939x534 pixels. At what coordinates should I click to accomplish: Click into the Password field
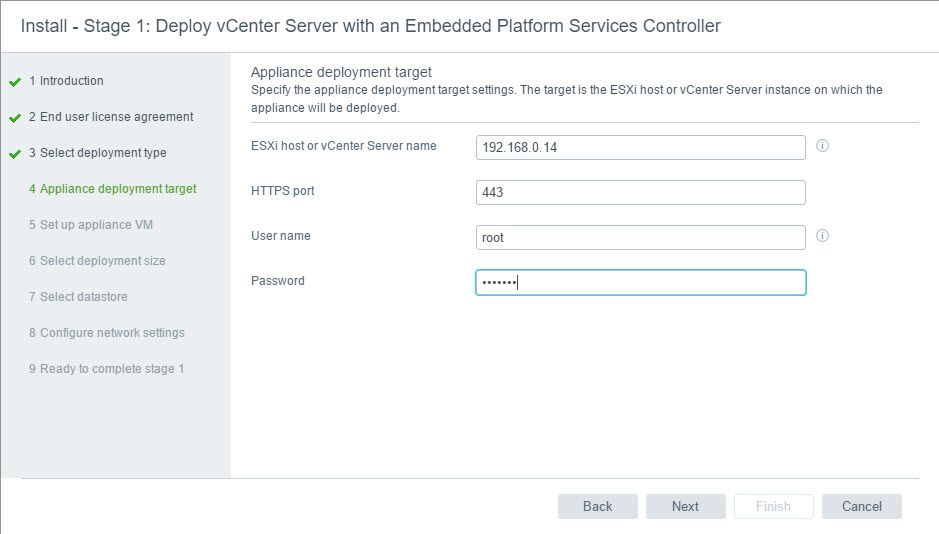point(640,283)
